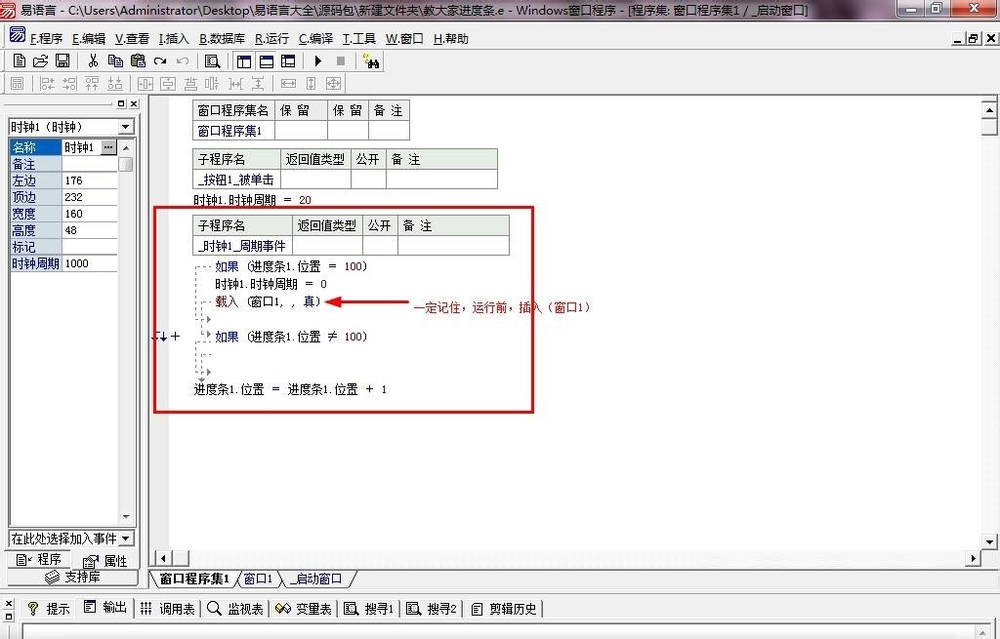The image size is (1000, 639).
Task: Click the editor vertical scrollbar down arrow
Action: (989, 541)
